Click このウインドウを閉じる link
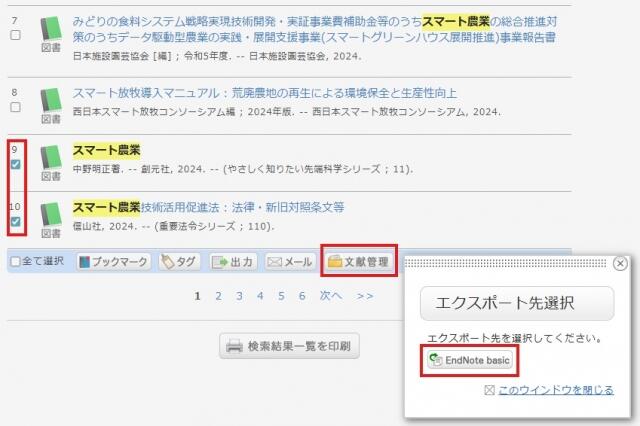640x426 pixels. 555,390
